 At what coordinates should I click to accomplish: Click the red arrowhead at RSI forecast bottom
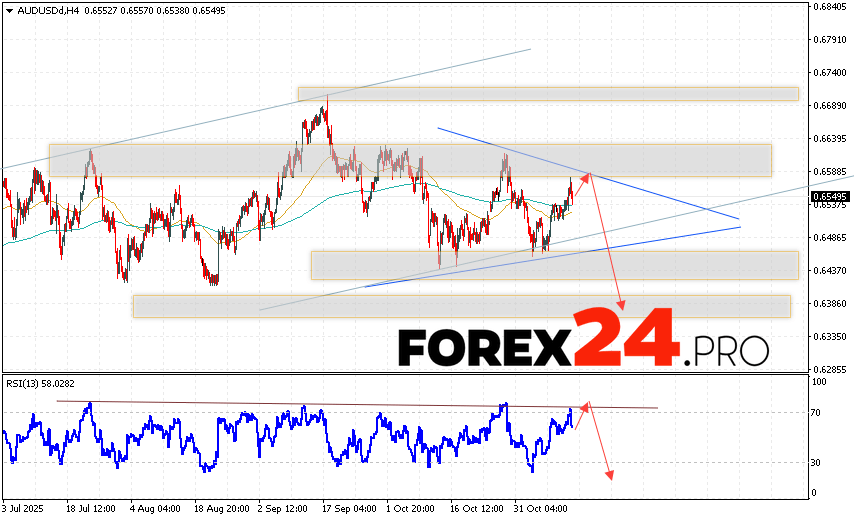(607, 475)
